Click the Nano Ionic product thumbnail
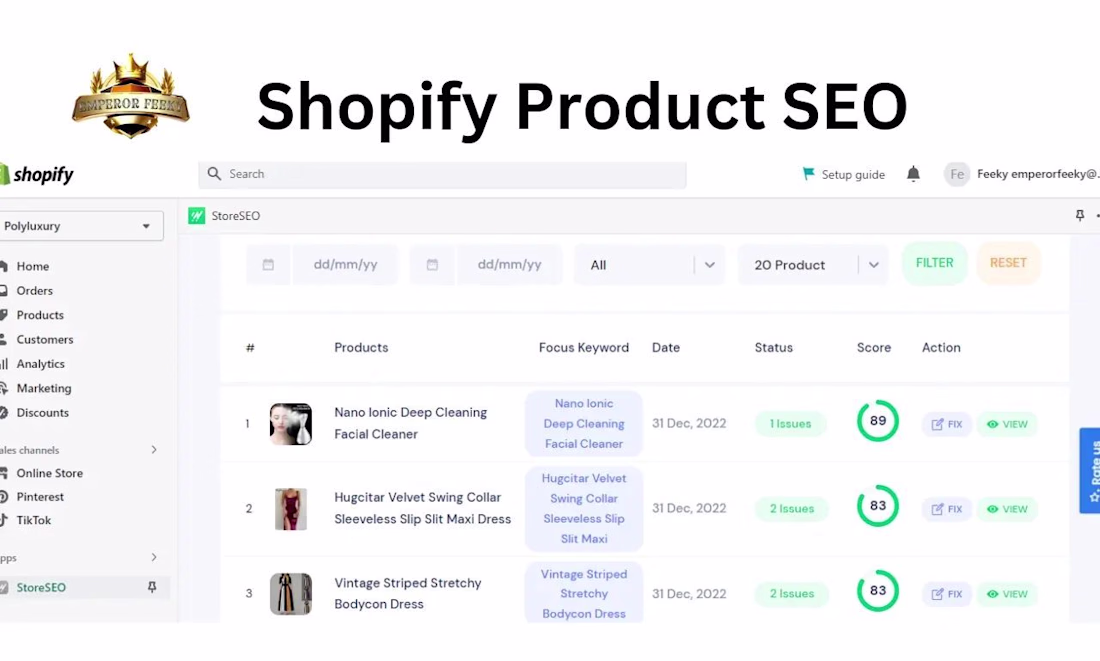 pos(290,424)
